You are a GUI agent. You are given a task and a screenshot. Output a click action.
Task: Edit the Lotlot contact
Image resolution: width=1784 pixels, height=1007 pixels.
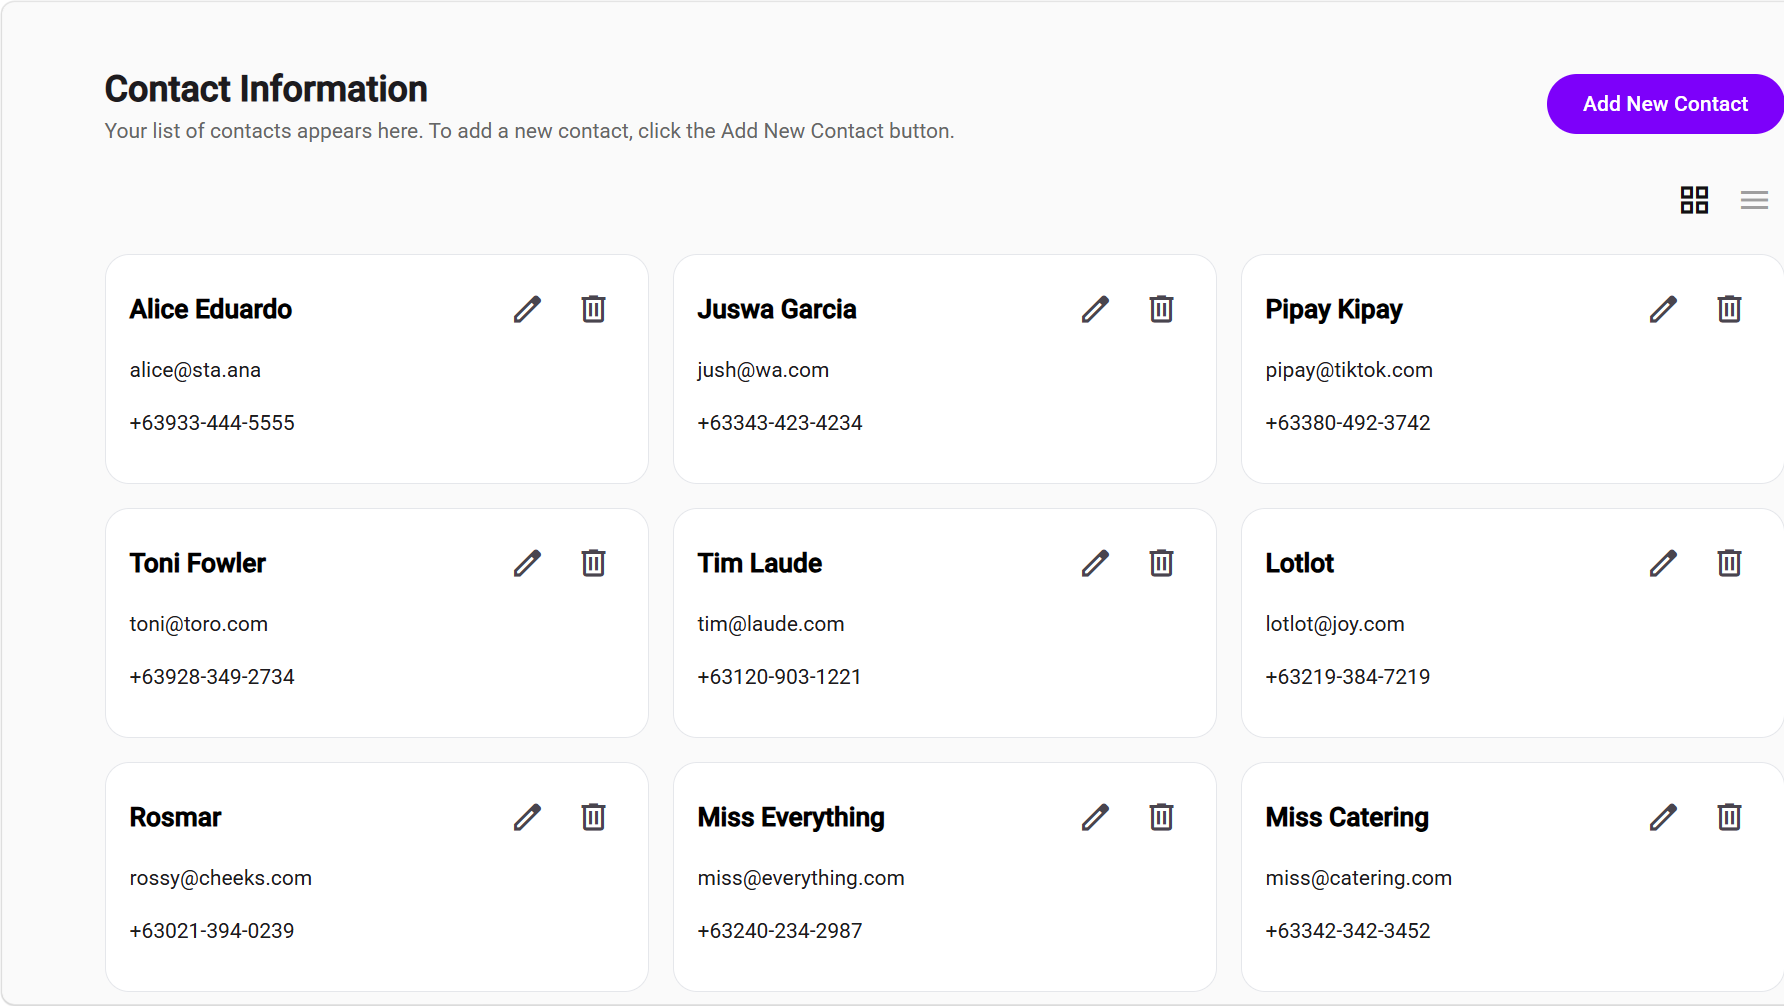pos(1663,563)
